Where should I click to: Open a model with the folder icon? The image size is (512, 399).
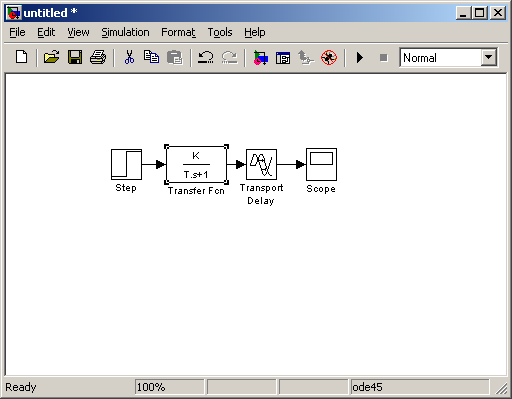[x=51, y=57]
